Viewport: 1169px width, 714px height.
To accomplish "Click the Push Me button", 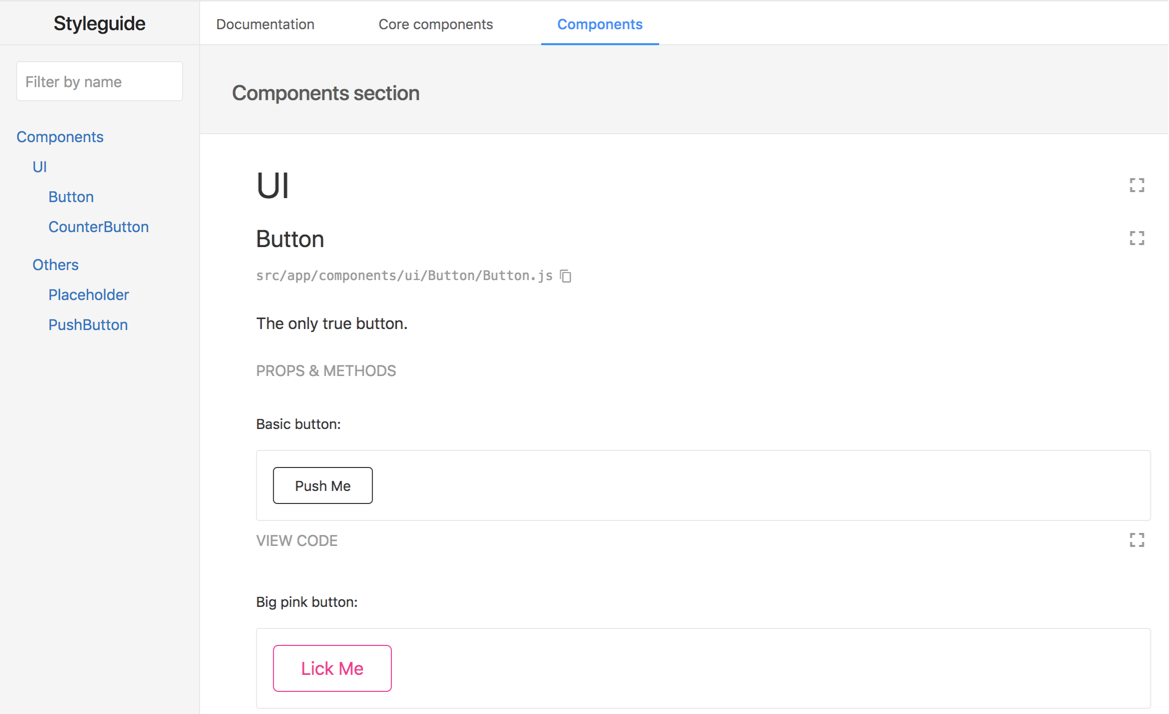I will pyautogui.click(x=323, y=486).
